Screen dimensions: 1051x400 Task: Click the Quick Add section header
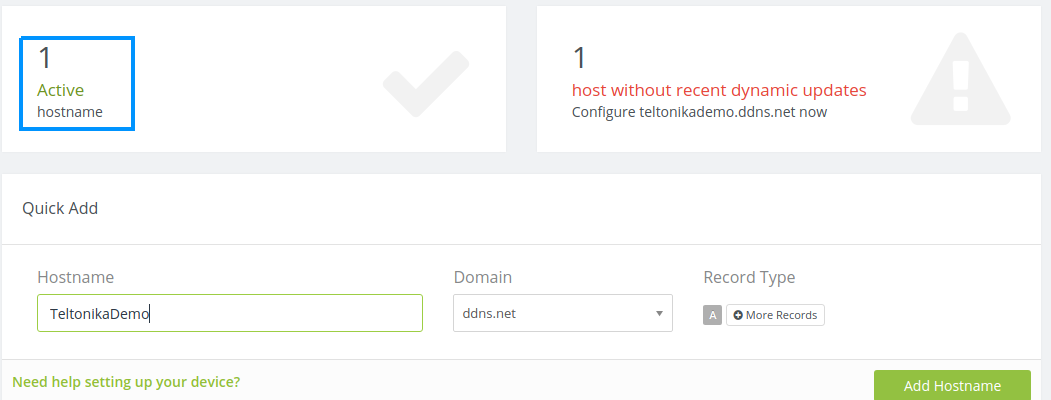tap(60, 208)
